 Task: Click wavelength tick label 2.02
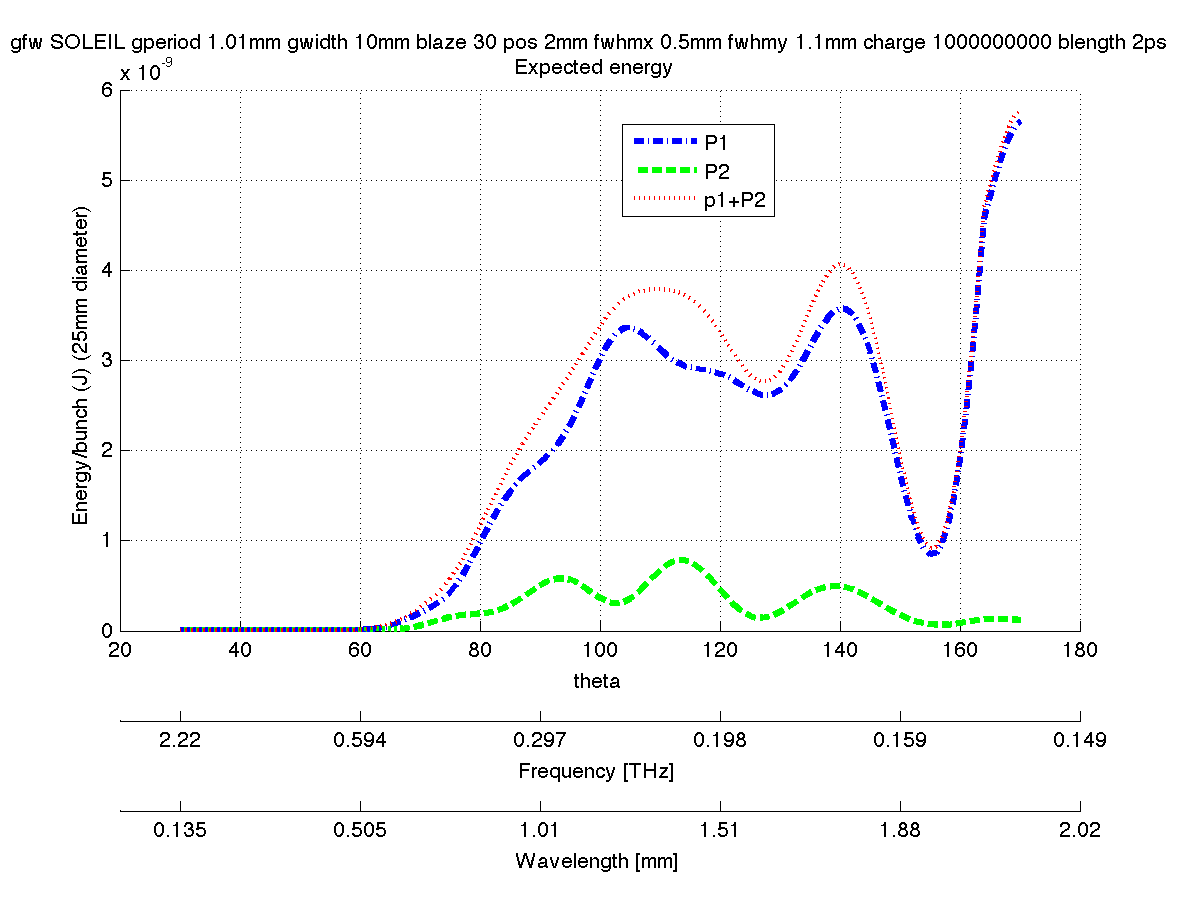(x=1080, y=830)
